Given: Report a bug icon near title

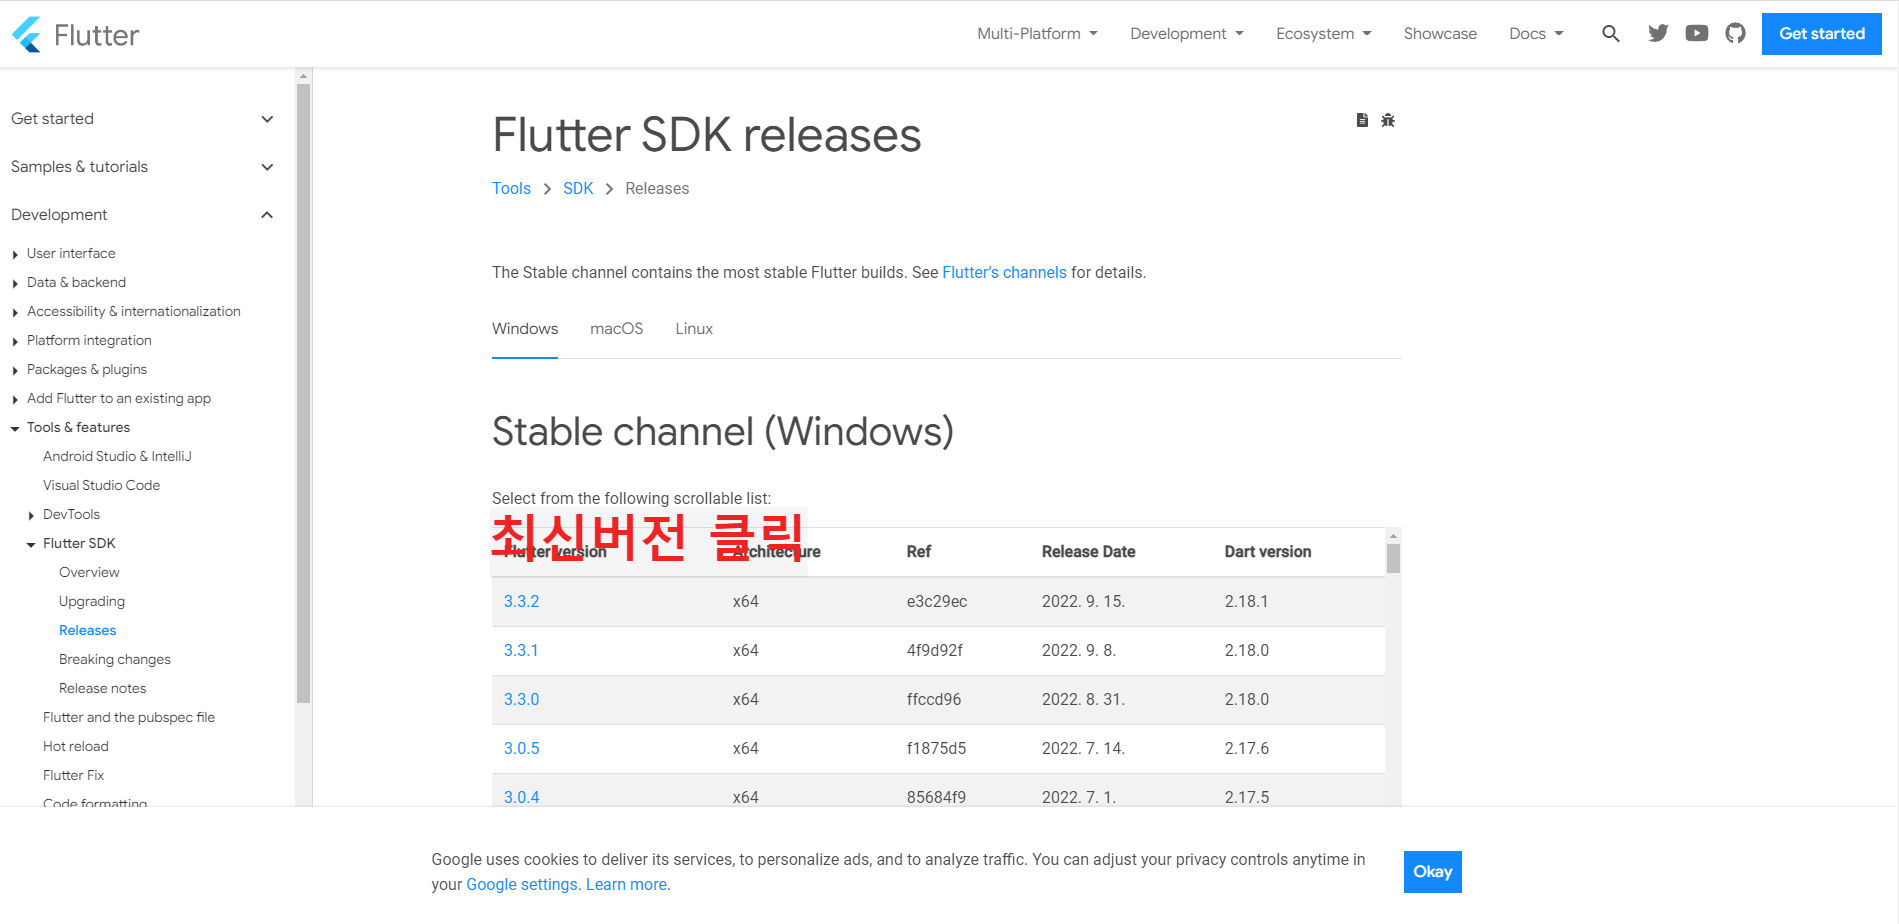Looking at the screenshot, I should point(1388,120).
